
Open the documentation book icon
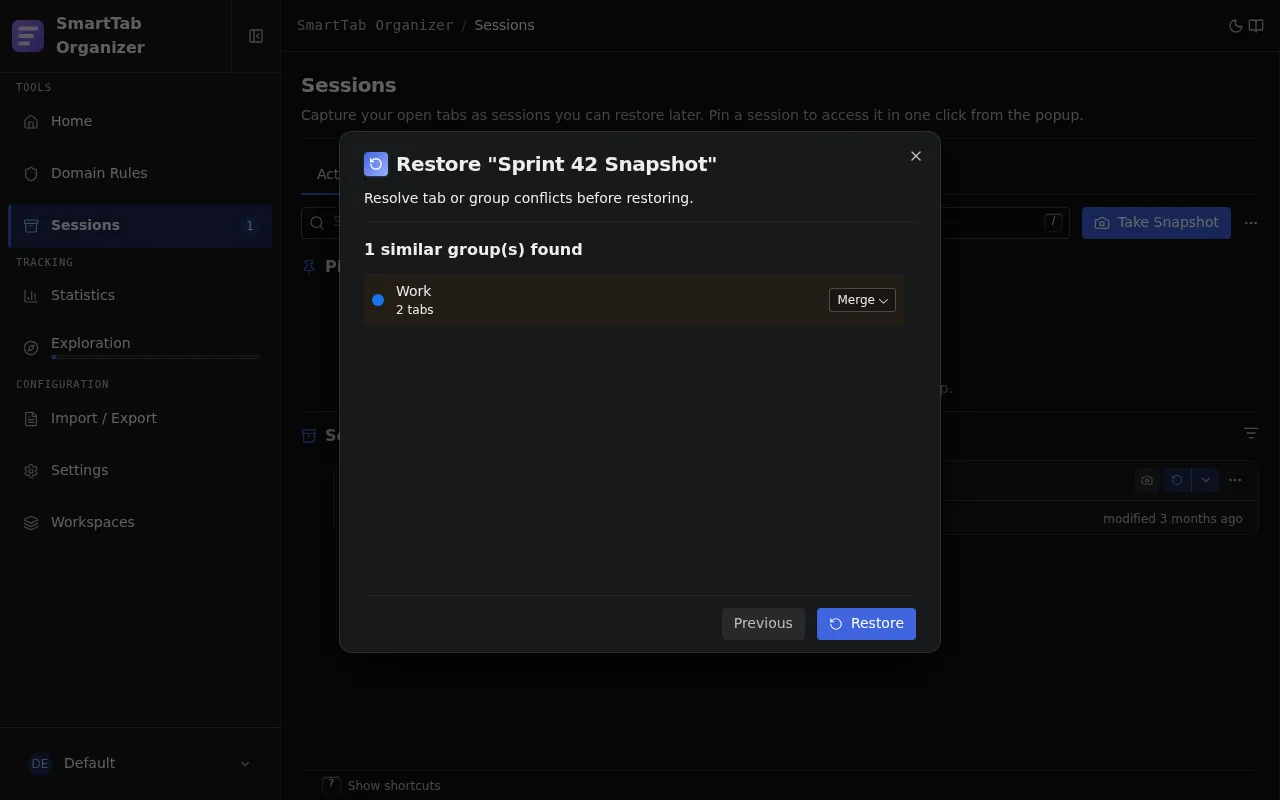point(1256,26)
